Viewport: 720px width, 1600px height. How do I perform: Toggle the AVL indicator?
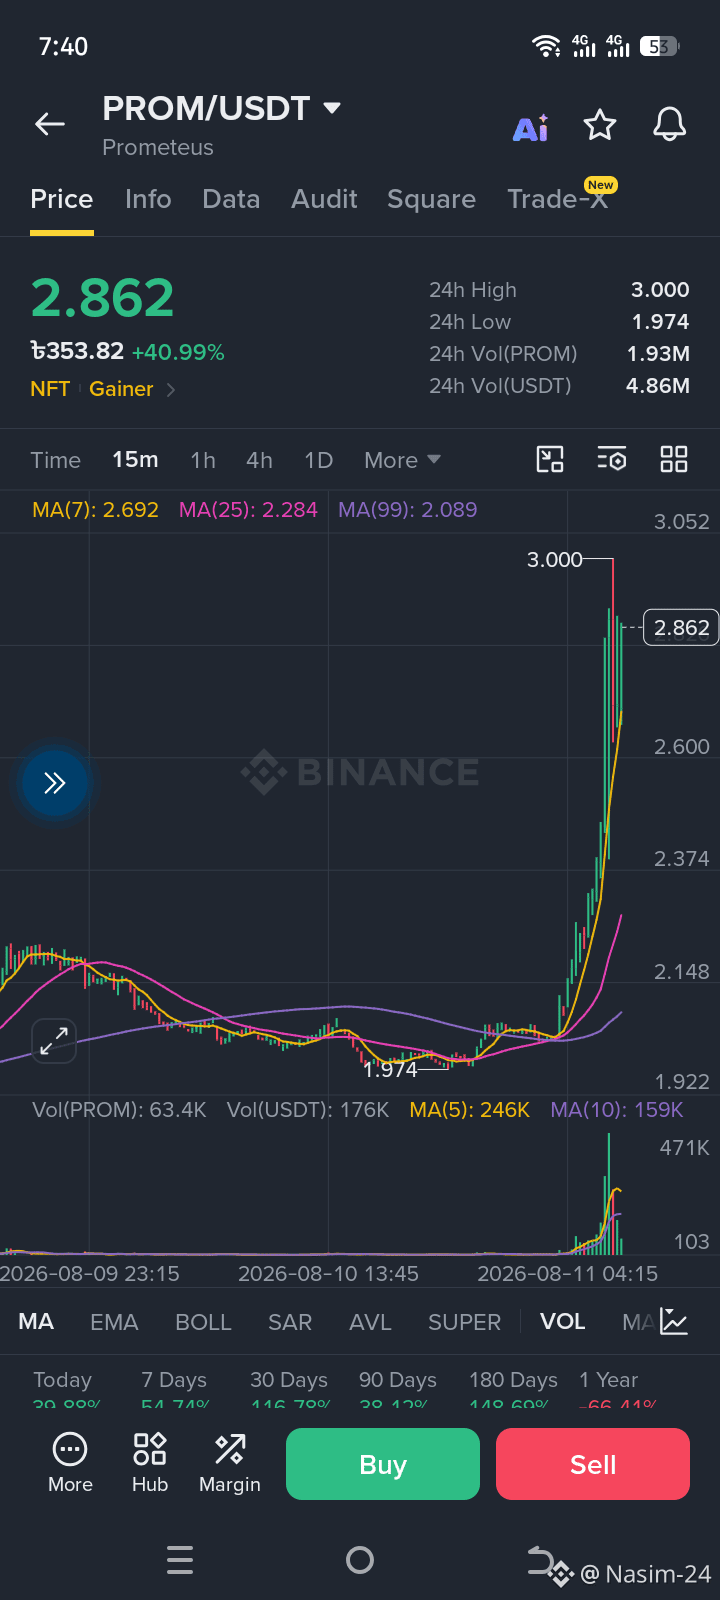click(370, 1322)
